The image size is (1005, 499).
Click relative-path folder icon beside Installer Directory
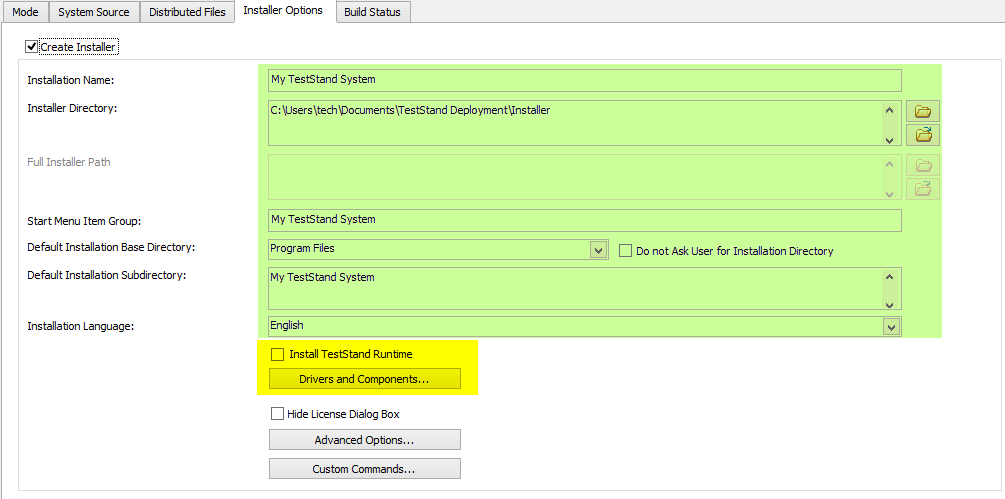point(922,135)
